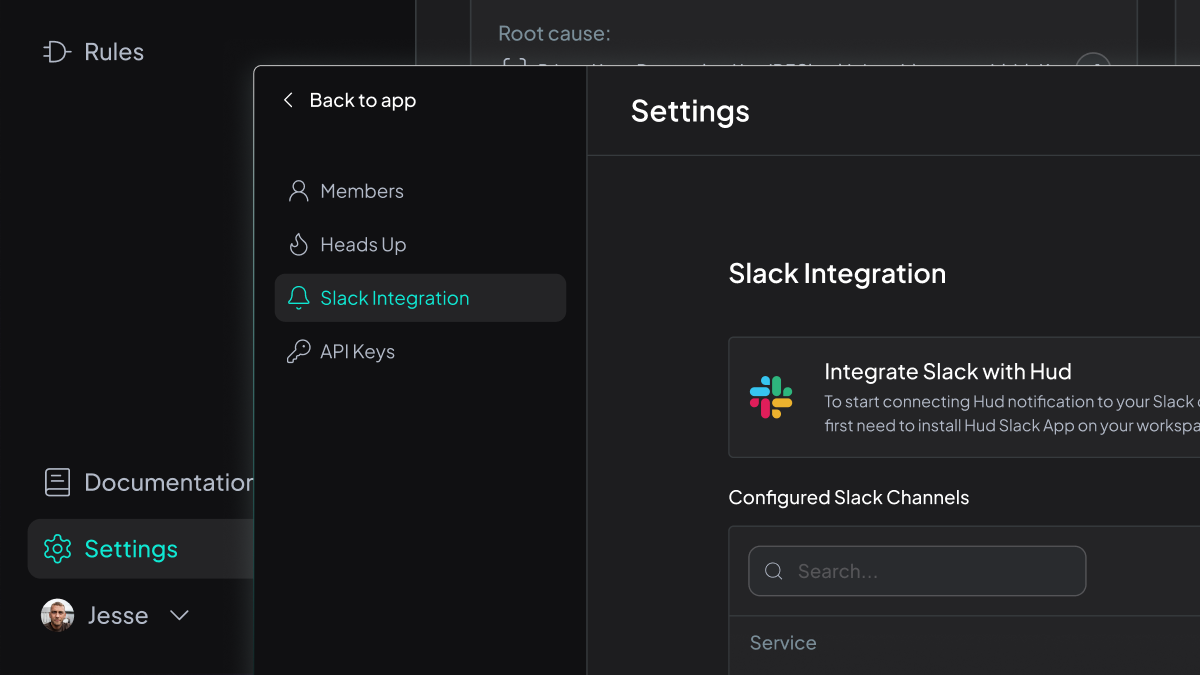The height and width of the screenshot is (675, 1200).
Task: Click the Jesse username label
Action: click(118, 616)
